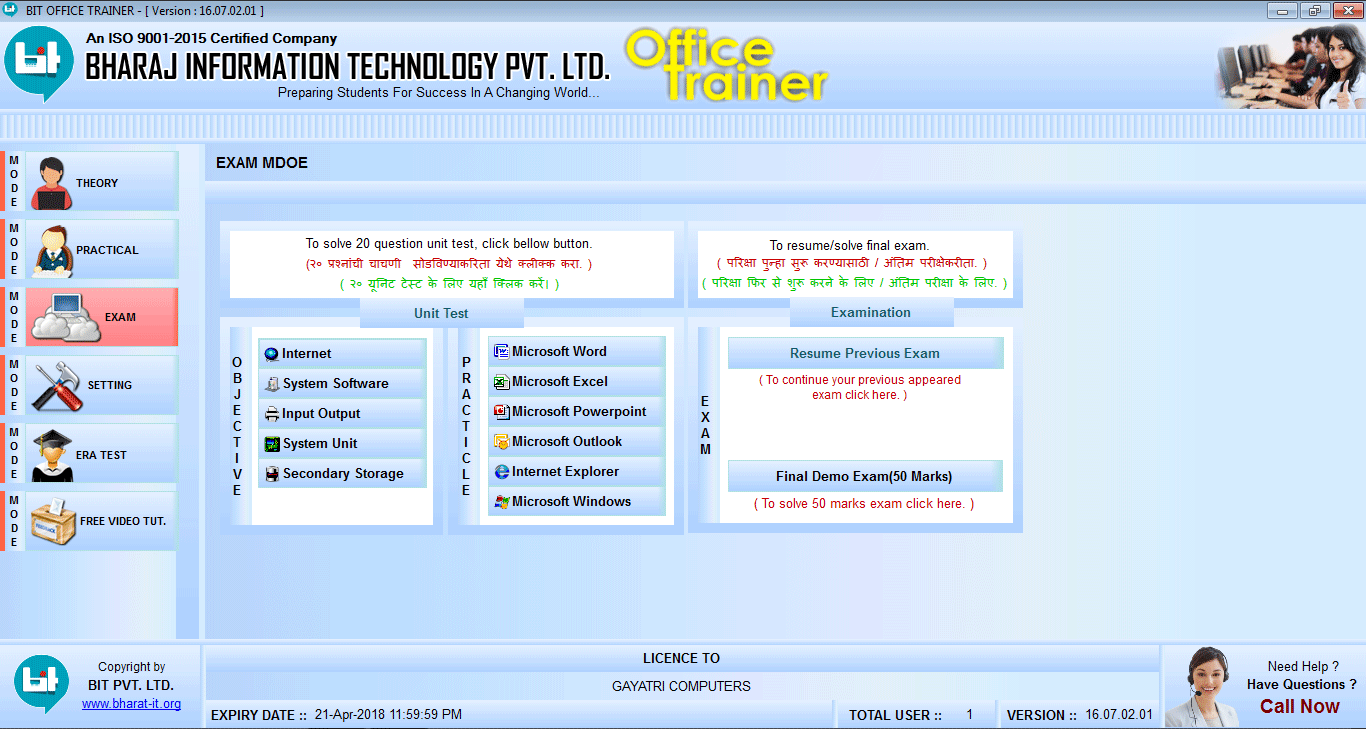Screen dimensions: 1366x729
Task: Click the Microsoft Windows flag icon
Action: pyautogui.click(x=501, y=502)
